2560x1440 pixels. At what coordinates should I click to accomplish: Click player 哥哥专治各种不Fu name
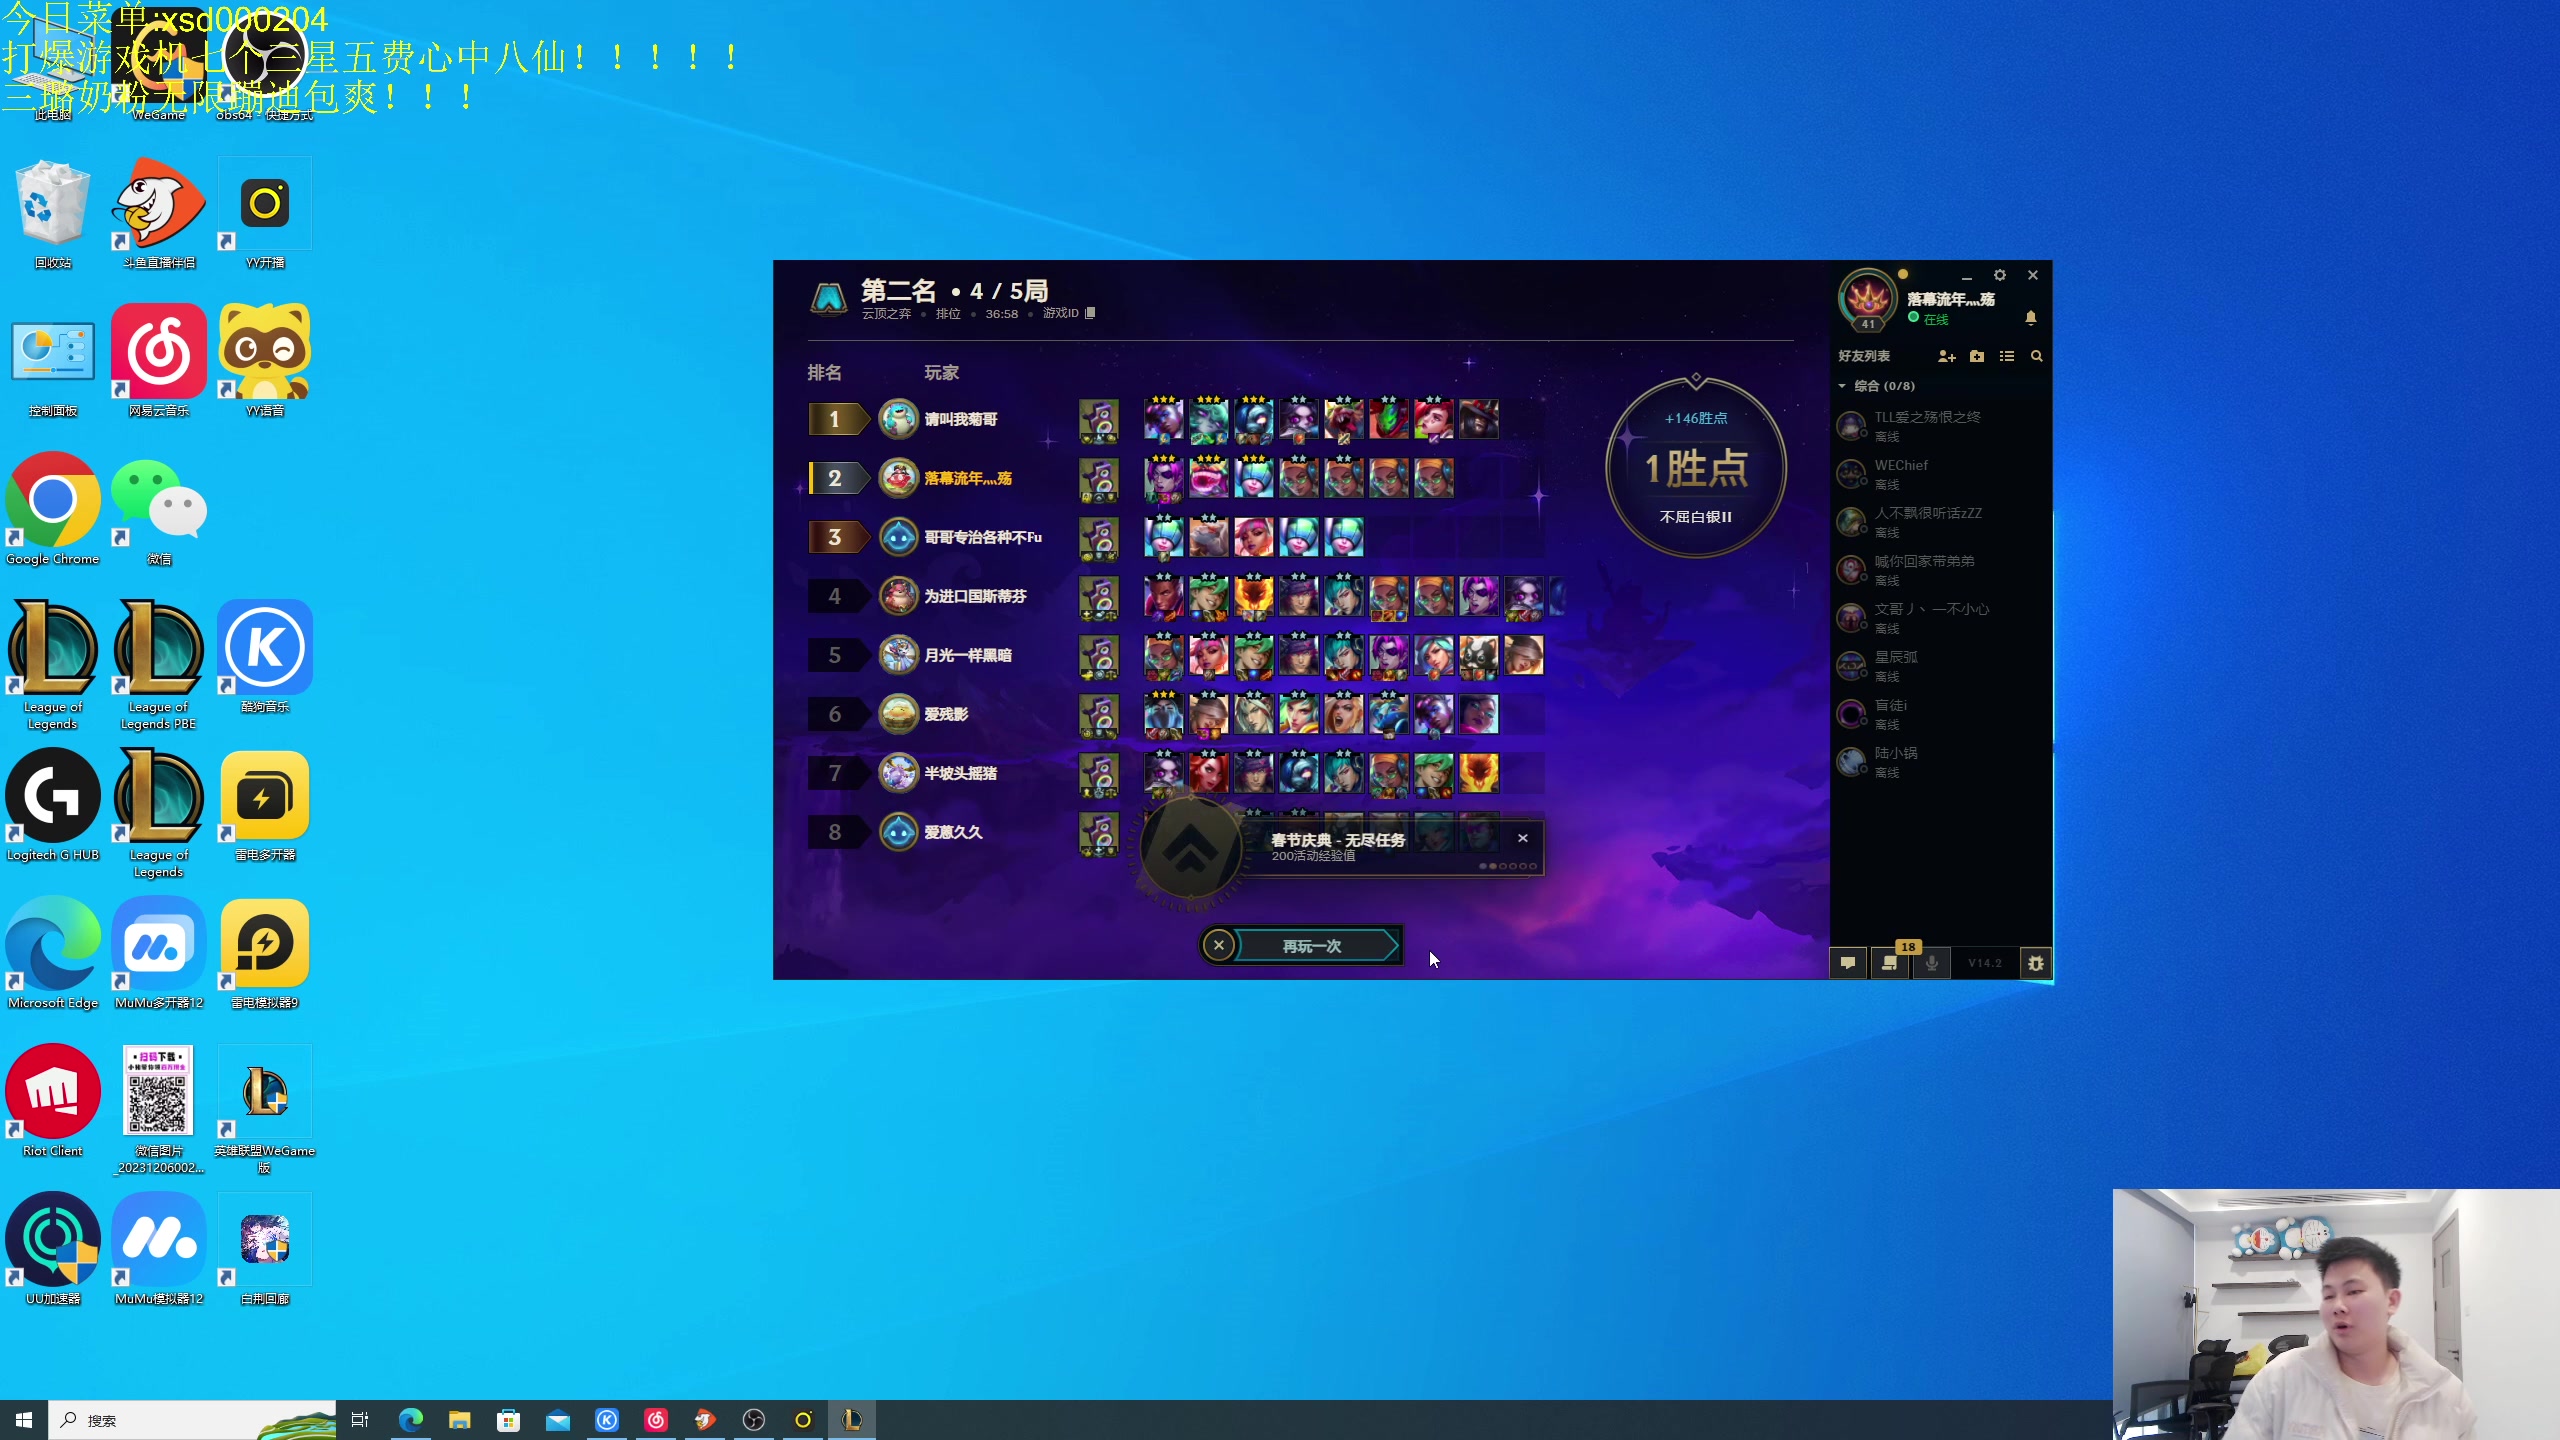click(x=983, y=537)
